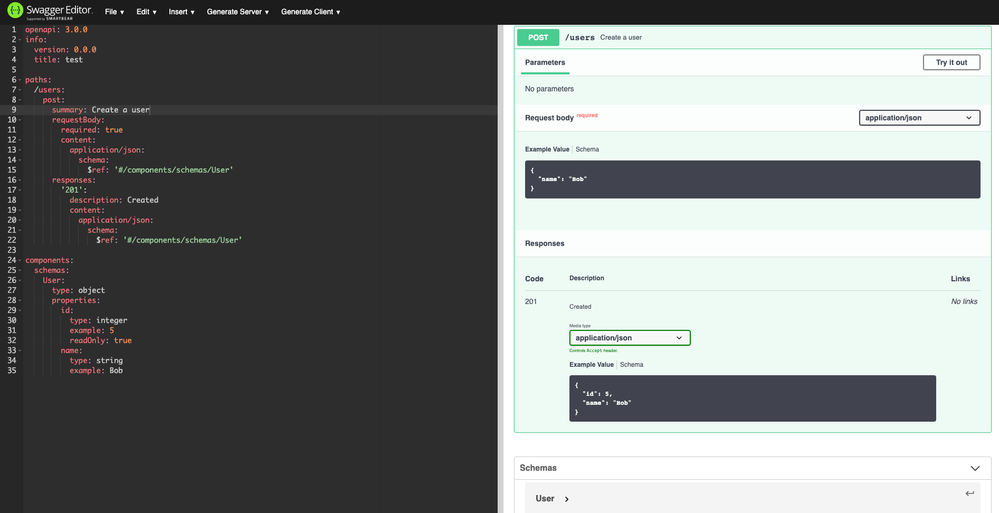Place cursor on line 9 summary text
The height and width of the screenshot is (513, 999).
click(120, 110)
